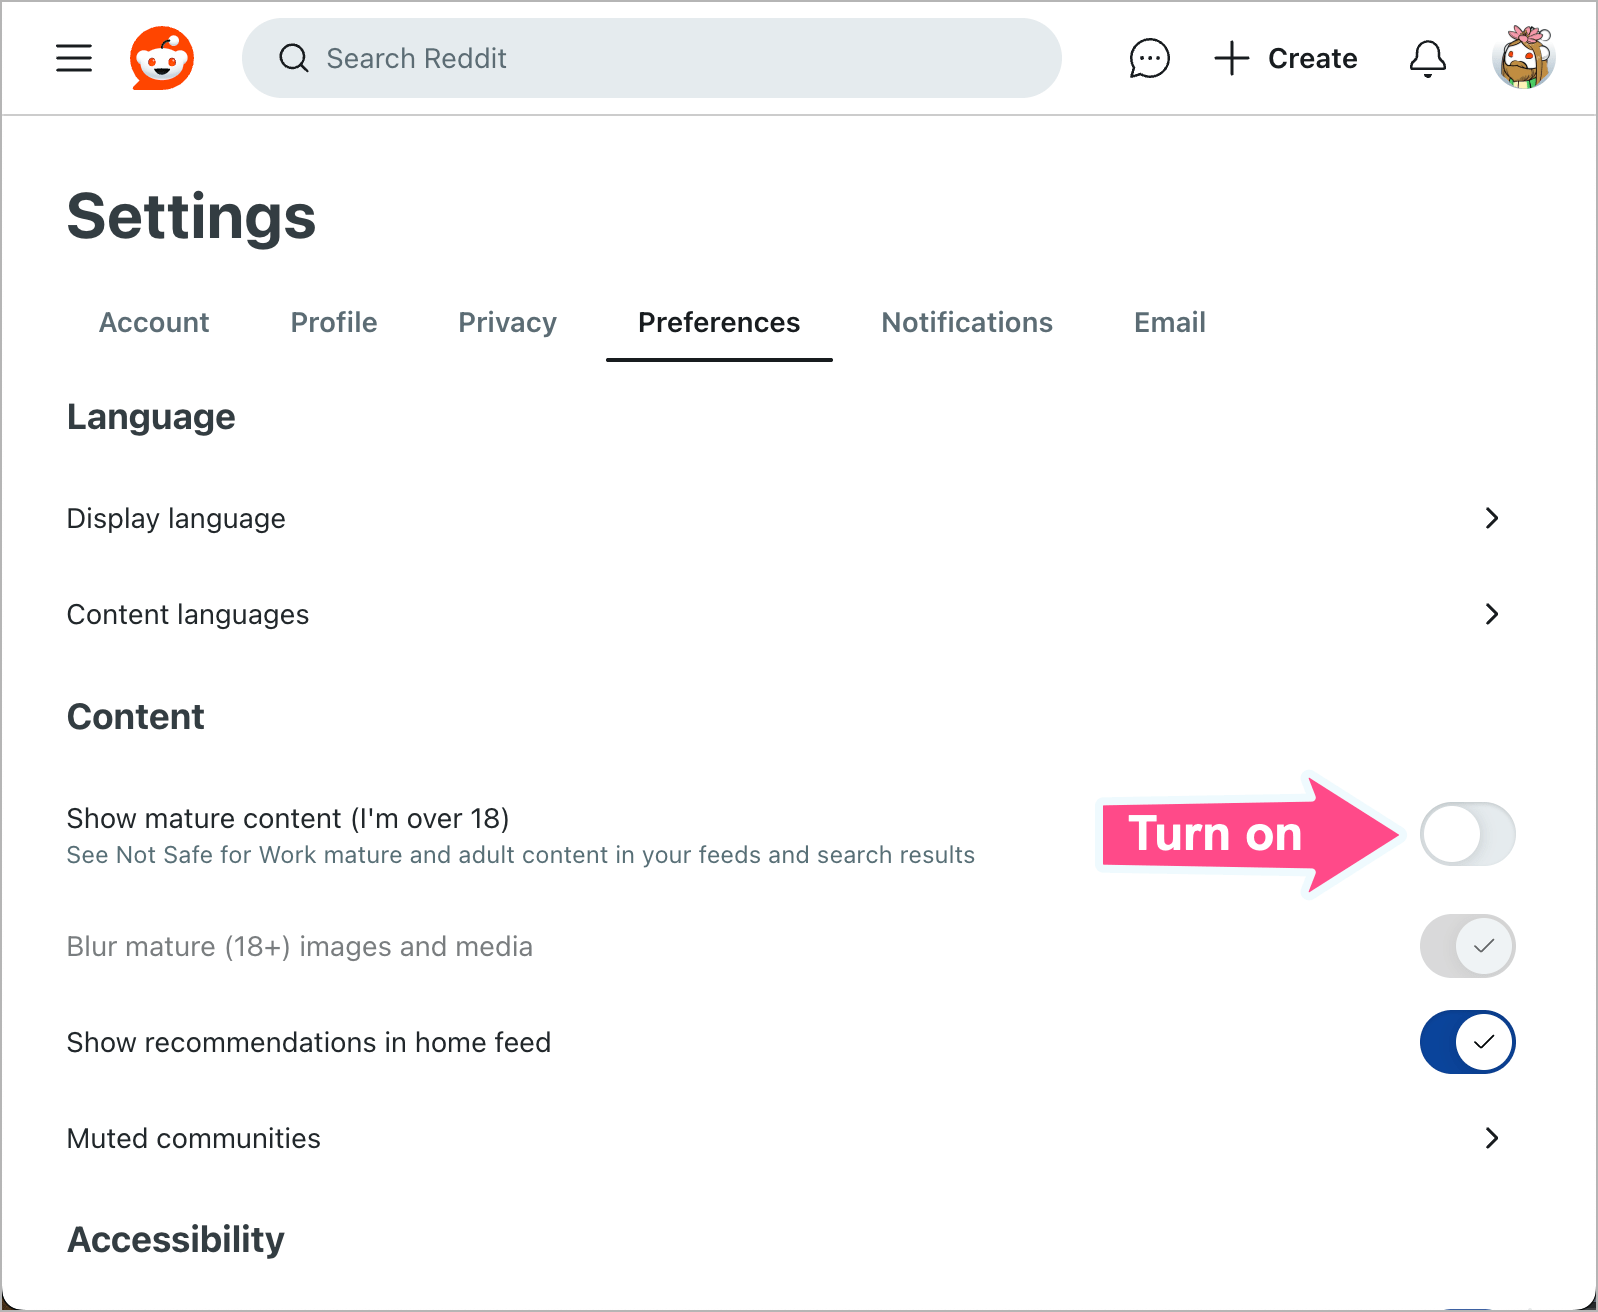Screen dimensions: 1598x1312
Task: Open the hamburger navigation menu
Action: [74, 58]
